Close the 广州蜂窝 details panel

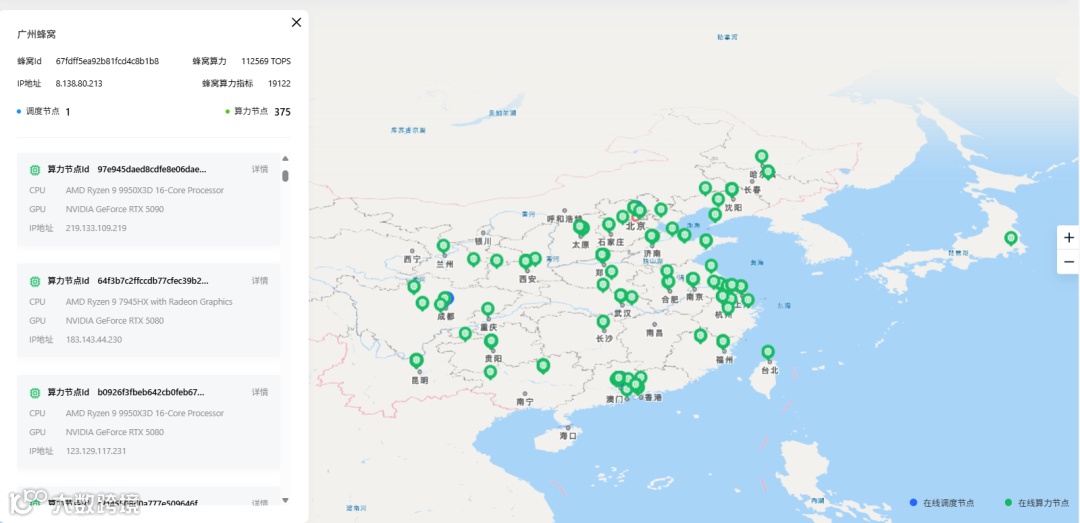296,22
